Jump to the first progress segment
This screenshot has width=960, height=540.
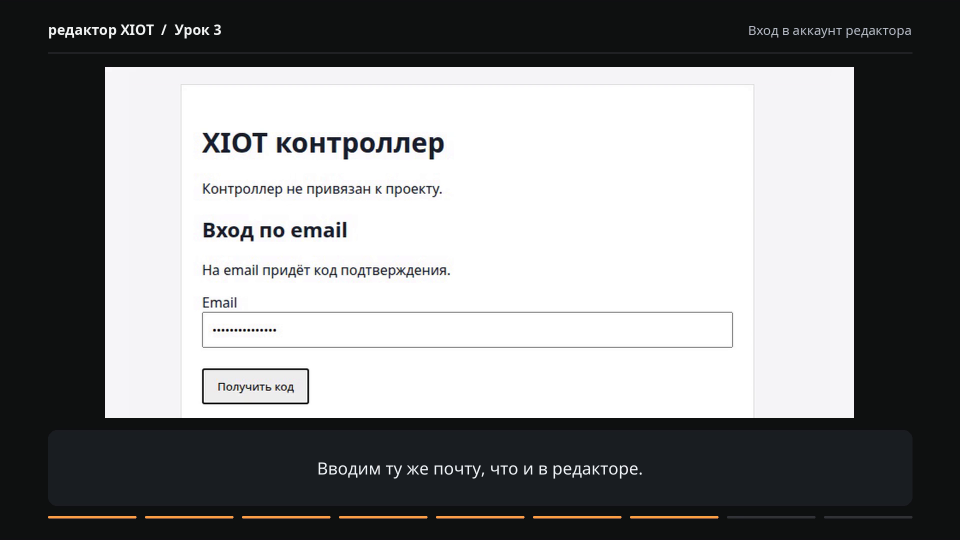[92, 517]
